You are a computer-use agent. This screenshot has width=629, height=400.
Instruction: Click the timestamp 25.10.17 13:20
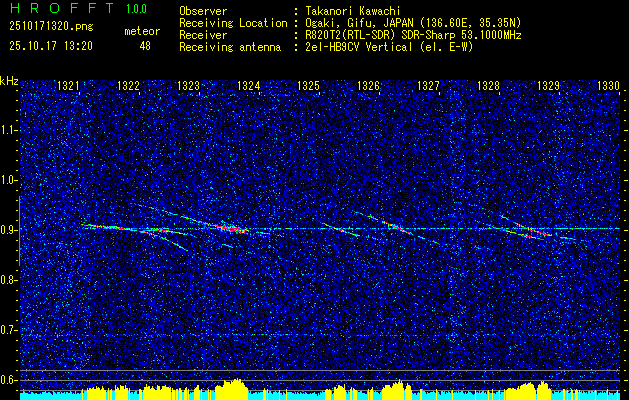51,46
